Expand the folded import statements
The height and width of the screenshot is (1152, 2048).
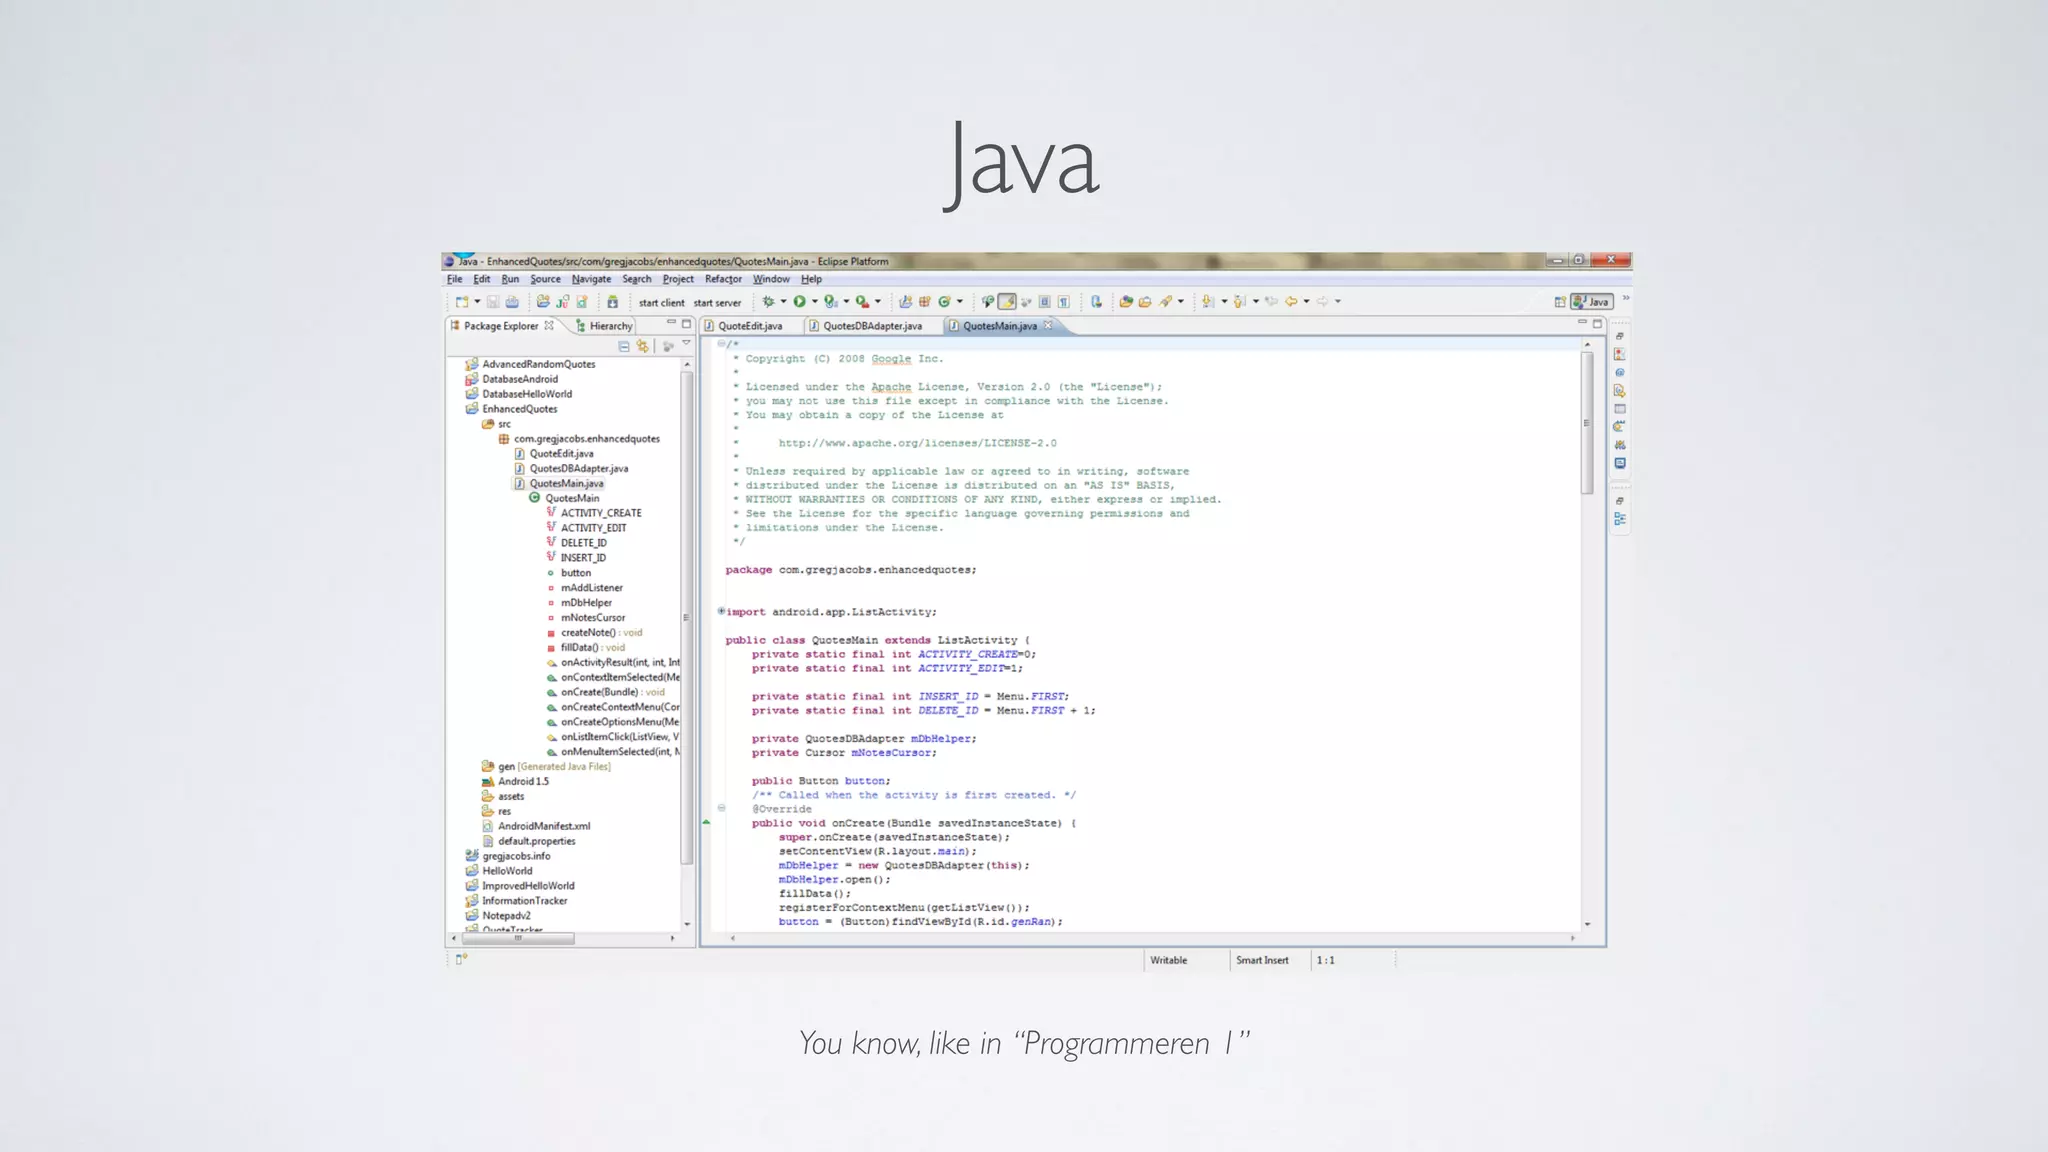(721, 611)
